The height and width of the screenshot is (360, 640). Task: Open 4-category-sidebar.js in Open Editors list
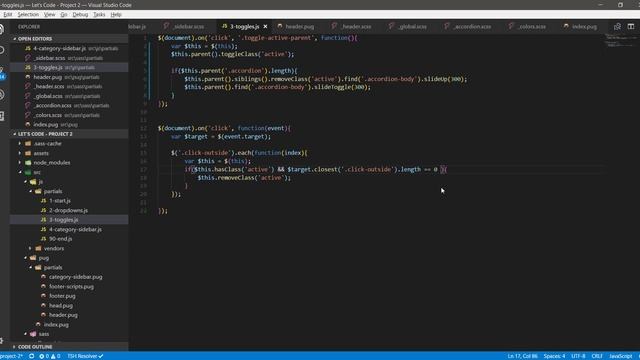pyautogui.click(x=69, y=48)
